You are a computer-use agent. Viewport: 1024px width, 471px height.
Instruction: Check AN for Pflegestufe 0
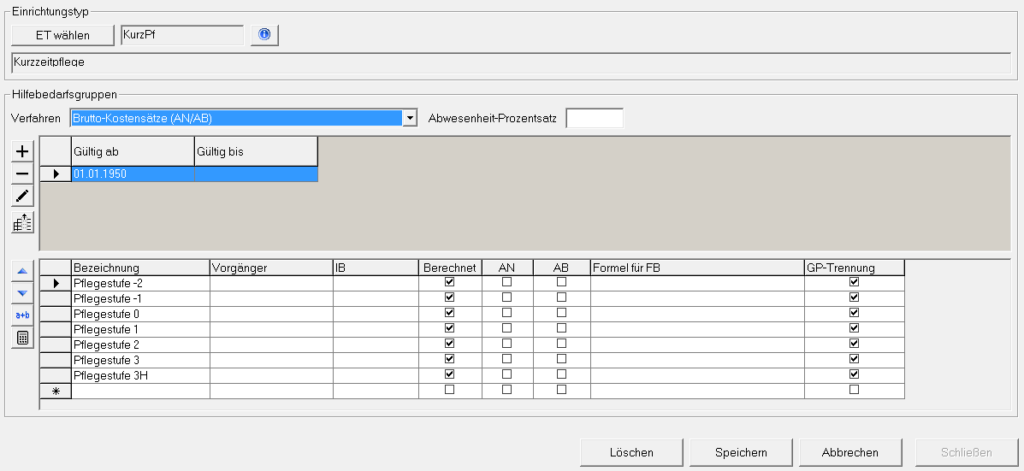coord(506,313)
